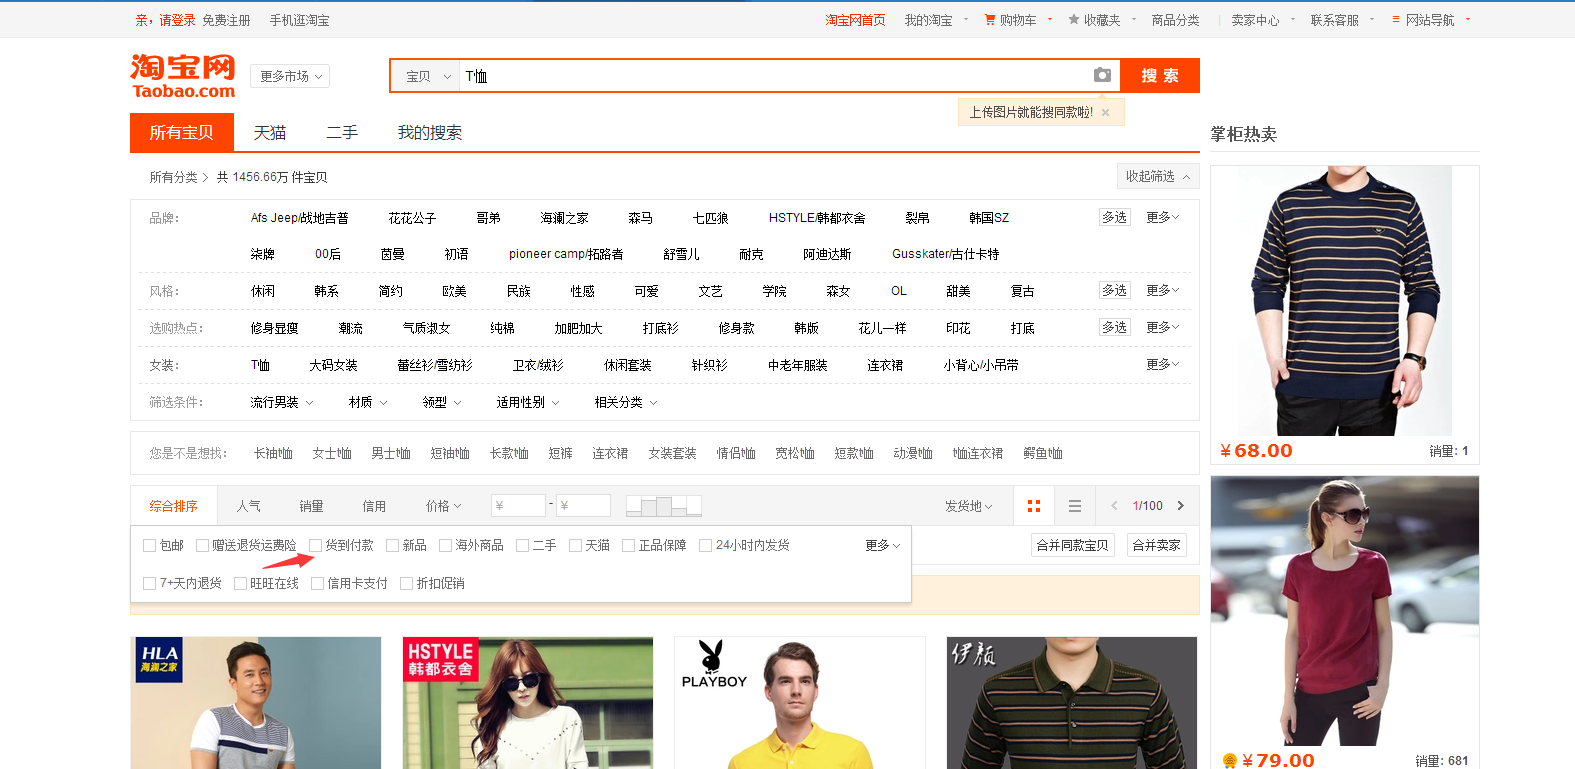Open the 流行男装 filter dropdown
The image size is (1575, 769).
click(x=282, y=402)
